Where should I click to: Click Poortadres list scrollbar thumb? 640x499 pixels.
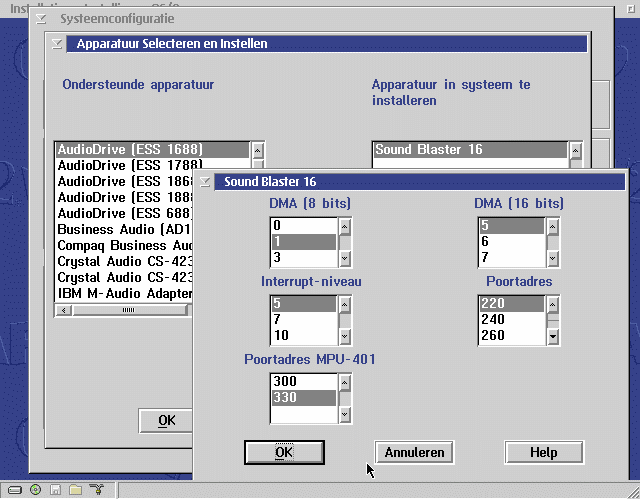(553, 318)
